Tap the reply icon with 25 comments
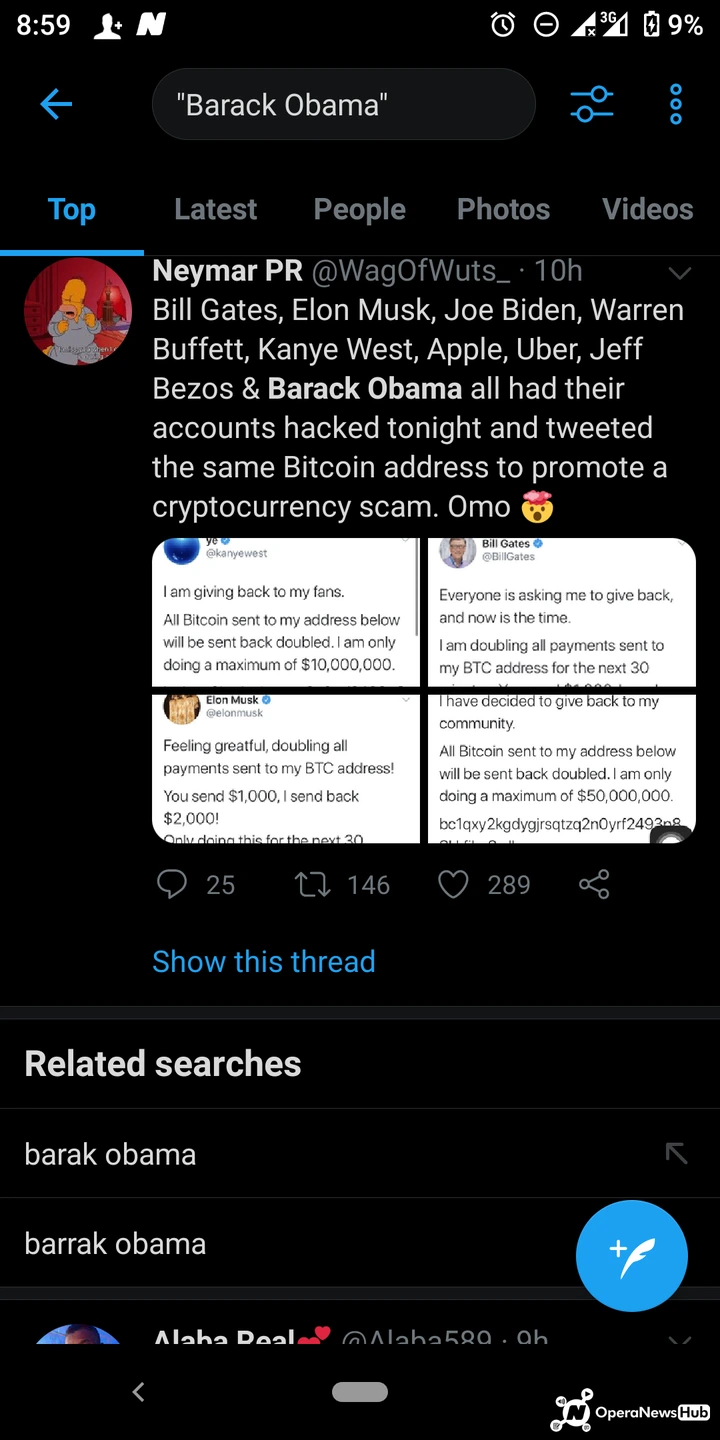Screen dimensions: 720x1440 [x=173, y=884]
